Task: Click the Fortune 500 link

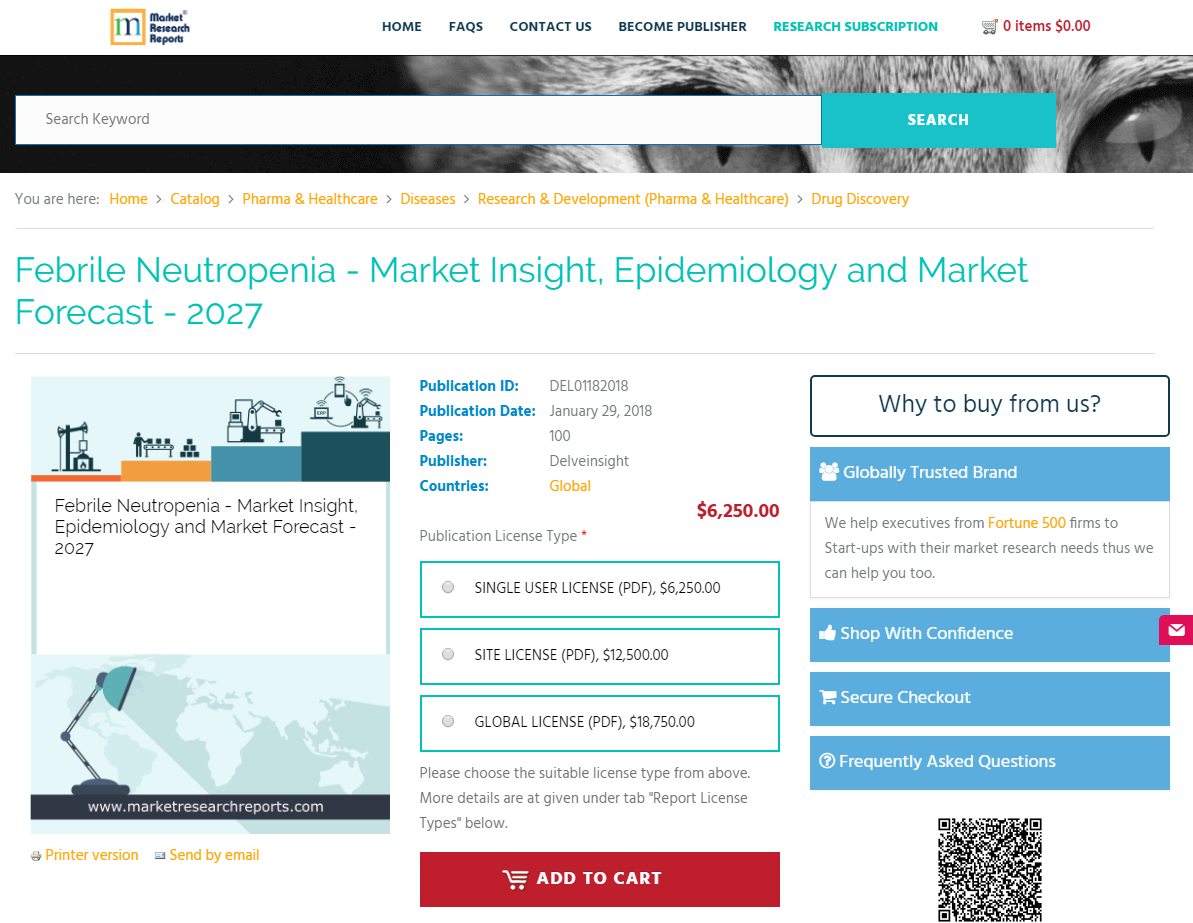Action: point(1026,523)
